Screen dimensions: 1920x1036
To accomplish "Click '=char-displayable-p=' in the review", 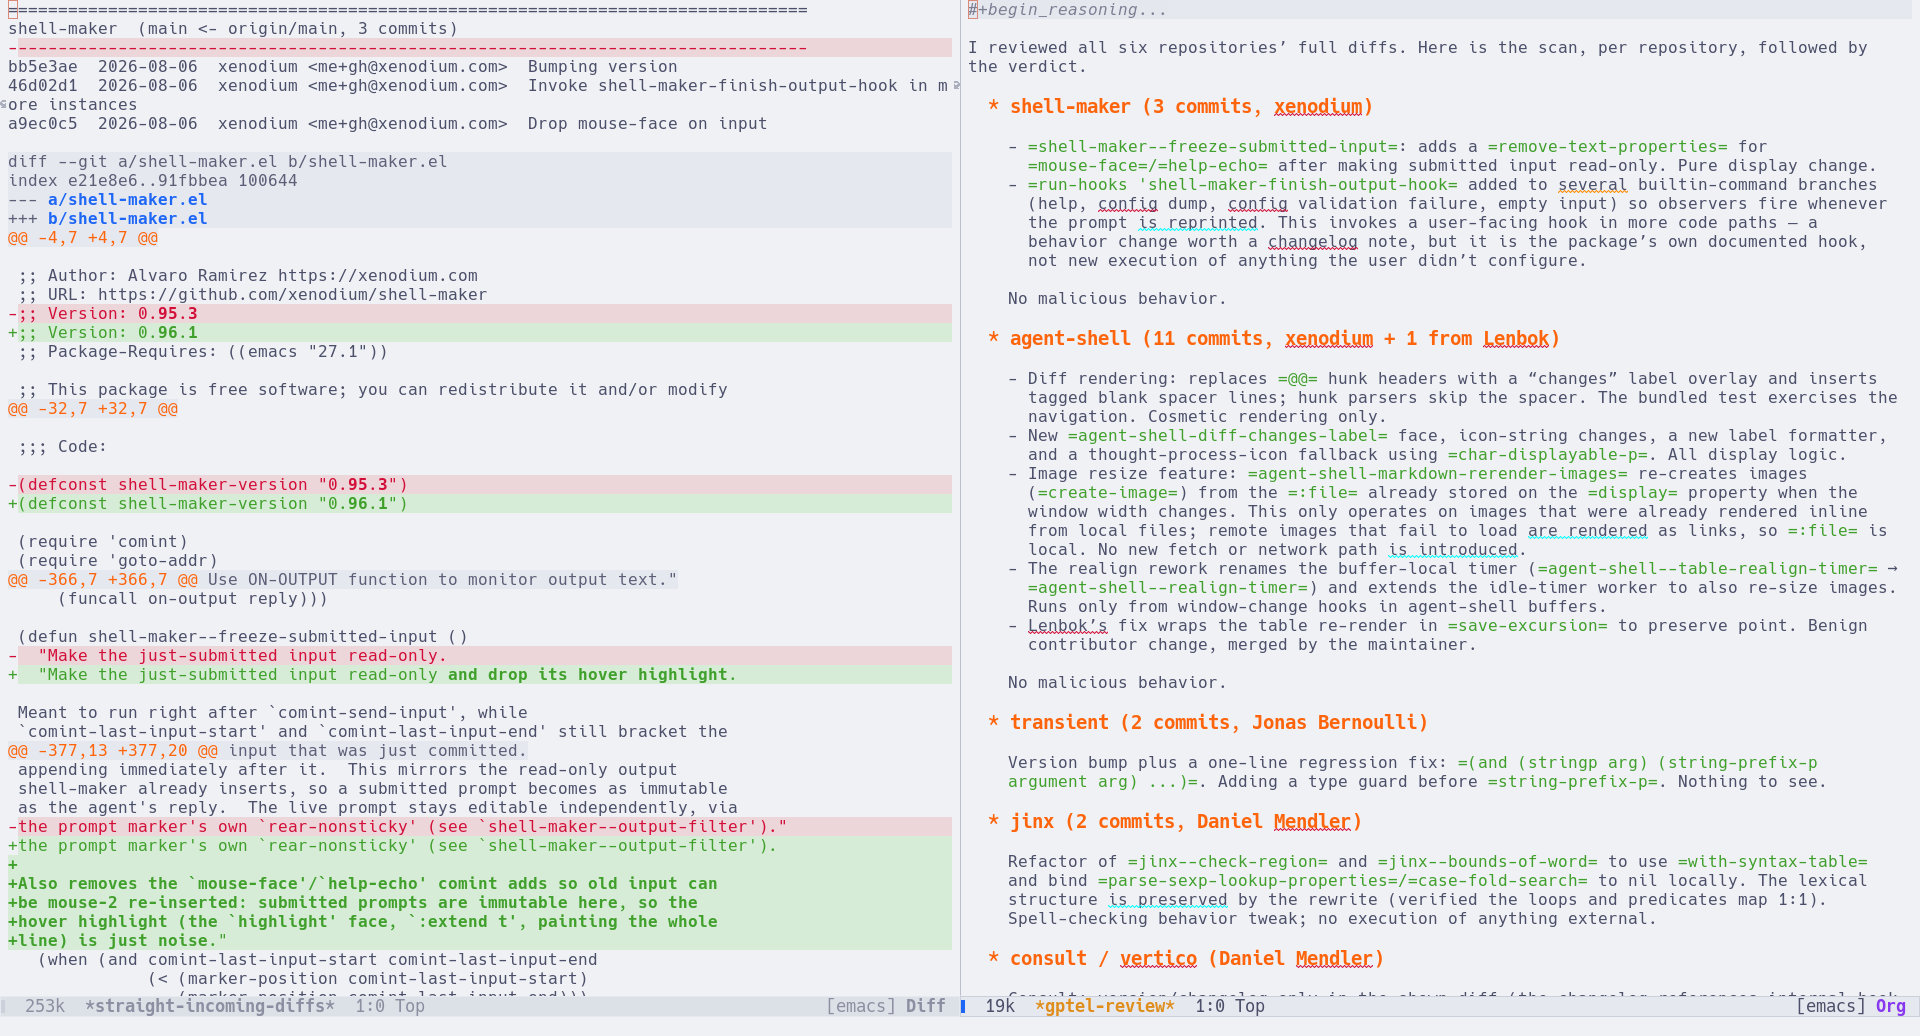I will click(1548, 455).
